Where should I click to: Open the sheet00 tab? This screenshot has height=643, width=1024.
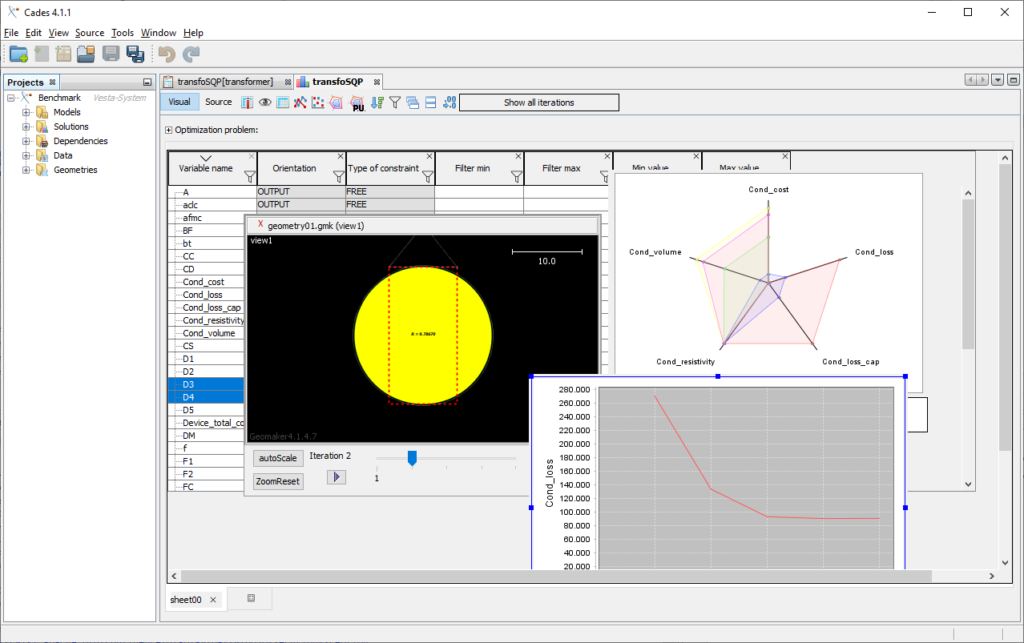[x=185, y=600]
